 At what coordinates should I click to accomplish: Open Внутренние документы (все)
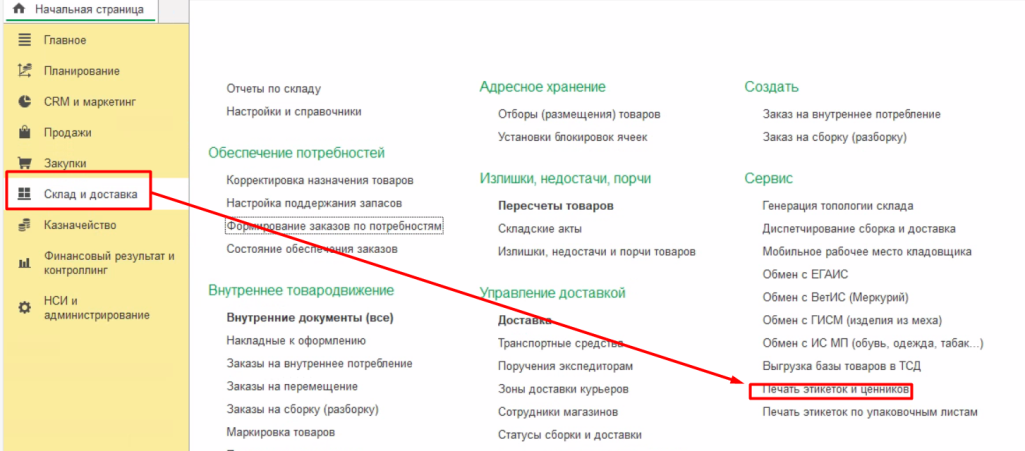[x=310, y=318]
